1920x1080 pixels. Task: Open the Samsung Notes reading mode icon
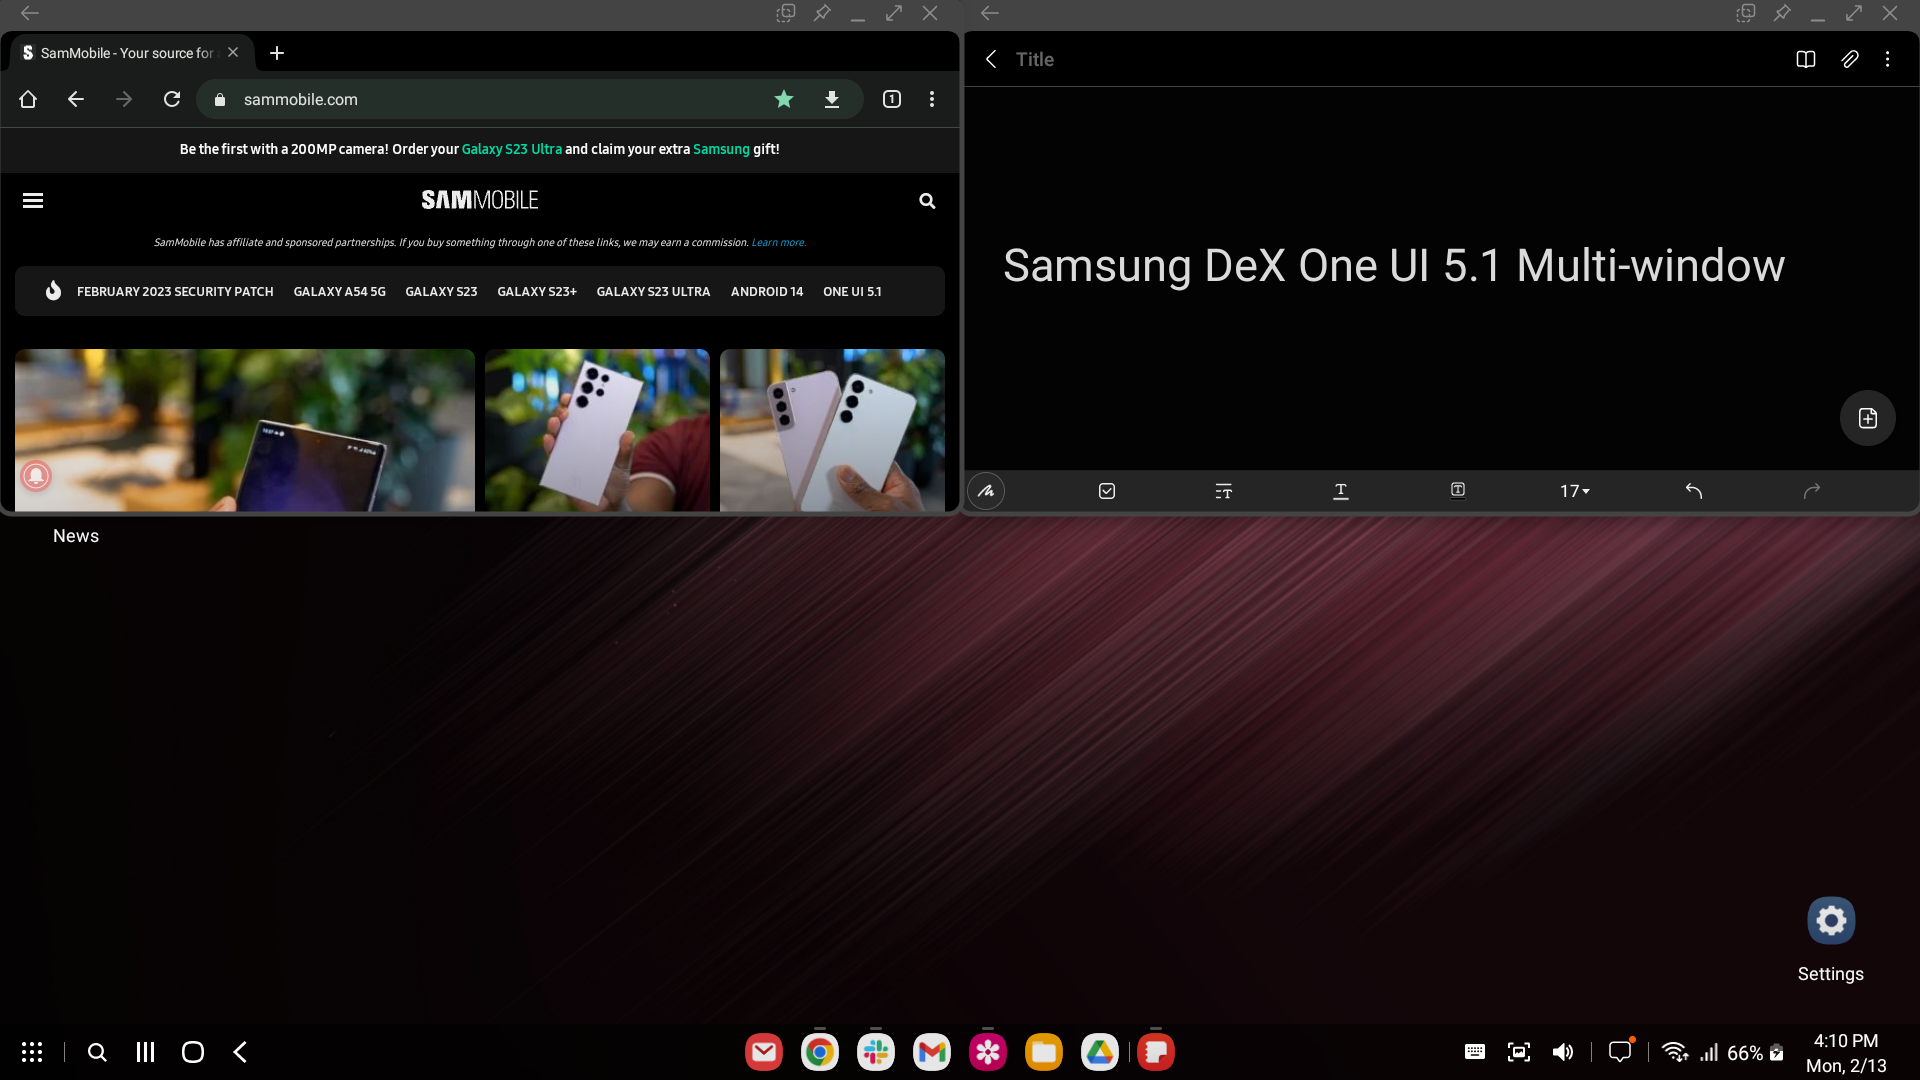click(1805, 60)
